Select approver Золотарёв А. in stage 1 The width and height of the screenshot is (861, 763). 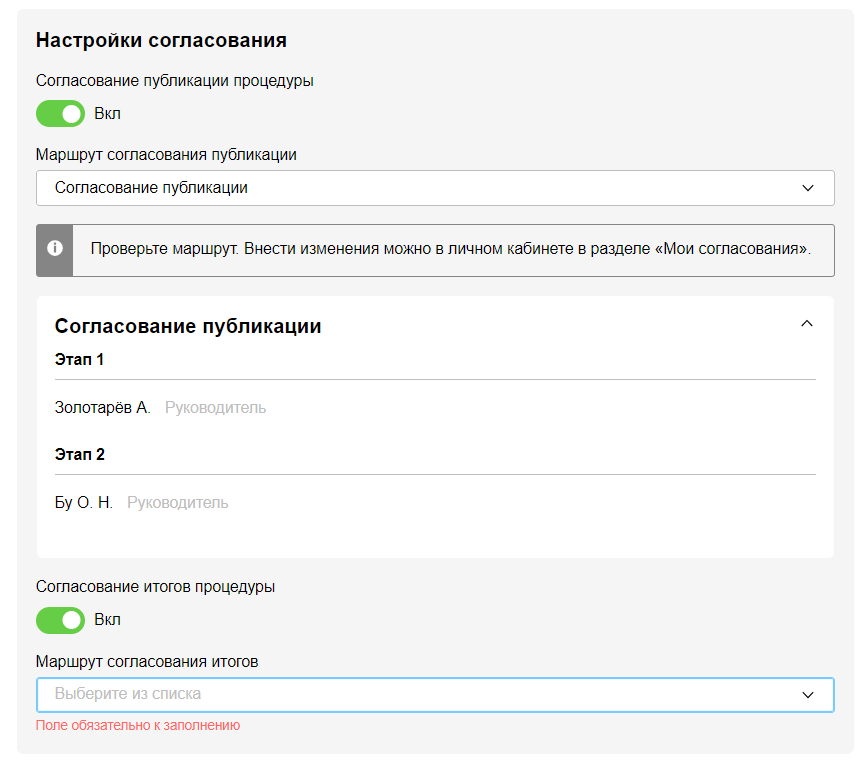point(102,408)
